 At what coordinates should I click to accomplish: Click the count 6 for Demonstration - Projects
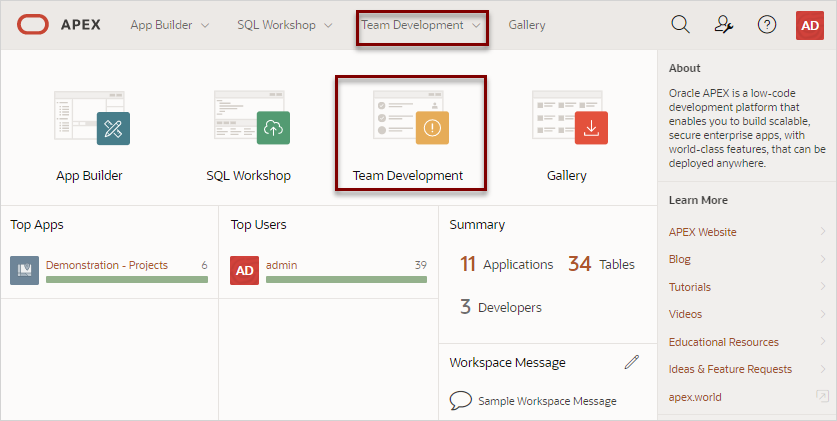click(x=204, y=265)
